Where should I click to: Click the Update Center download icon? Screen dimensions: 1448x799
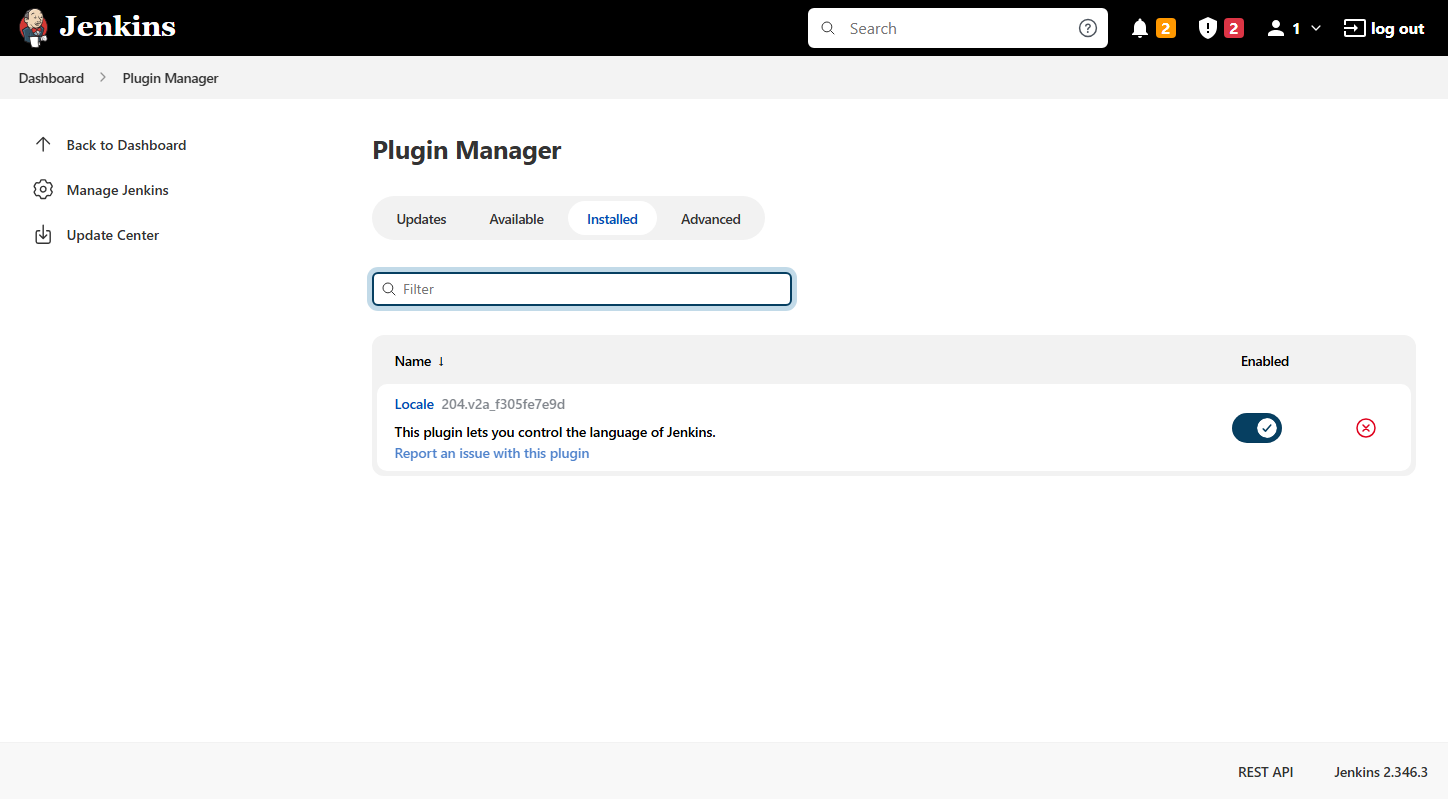coord(43,235)
